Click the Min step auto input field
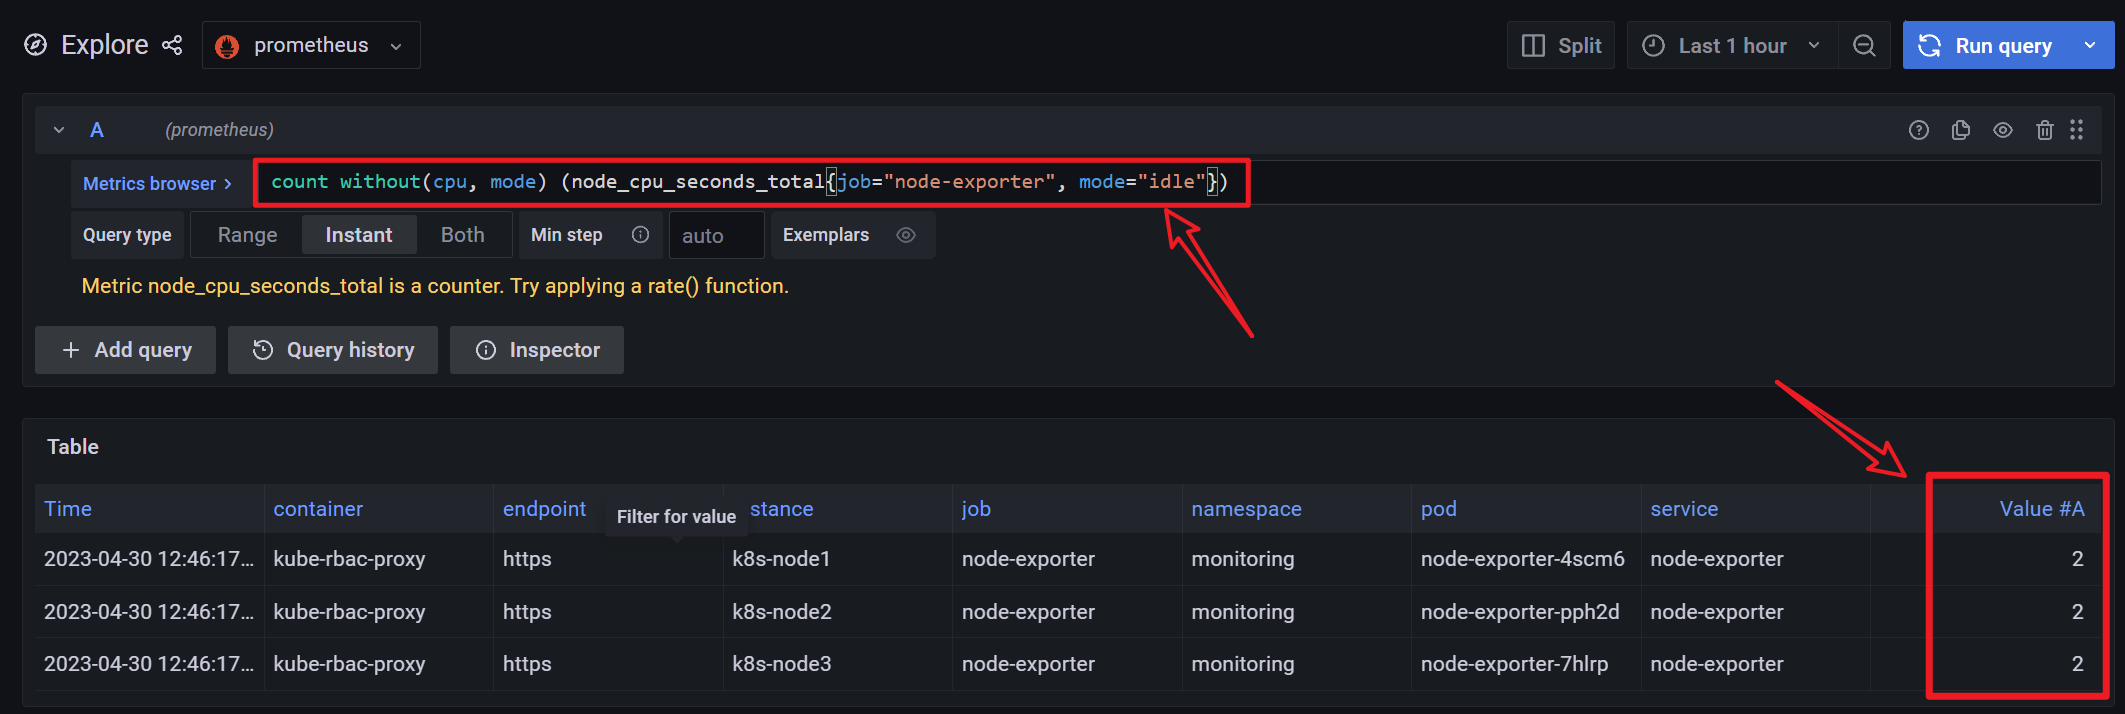The height and width of the screenshot is (714, 2125). (716, 236)
